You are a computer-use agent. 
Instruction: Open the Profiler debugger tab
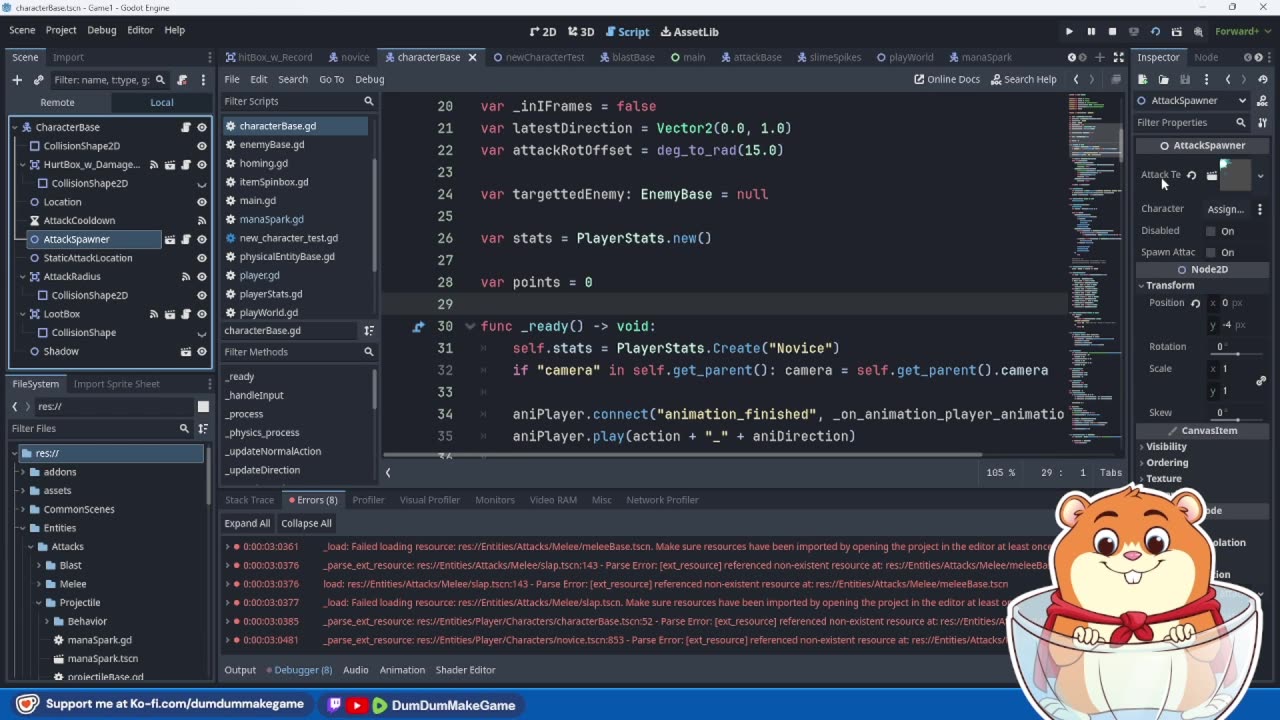(x=368, y=500)
